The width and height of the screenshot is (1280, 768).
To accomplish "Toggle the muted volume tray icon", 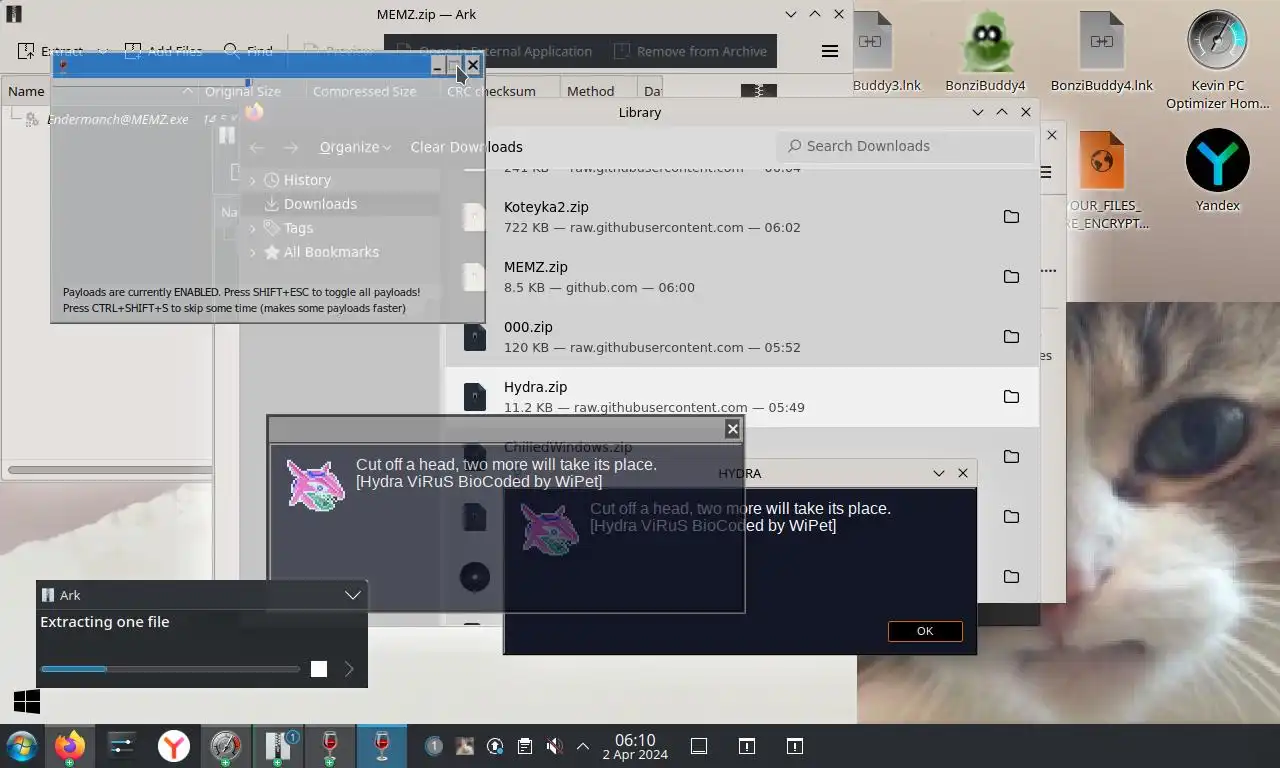I will pyautogui.click(x=554, y=746).
